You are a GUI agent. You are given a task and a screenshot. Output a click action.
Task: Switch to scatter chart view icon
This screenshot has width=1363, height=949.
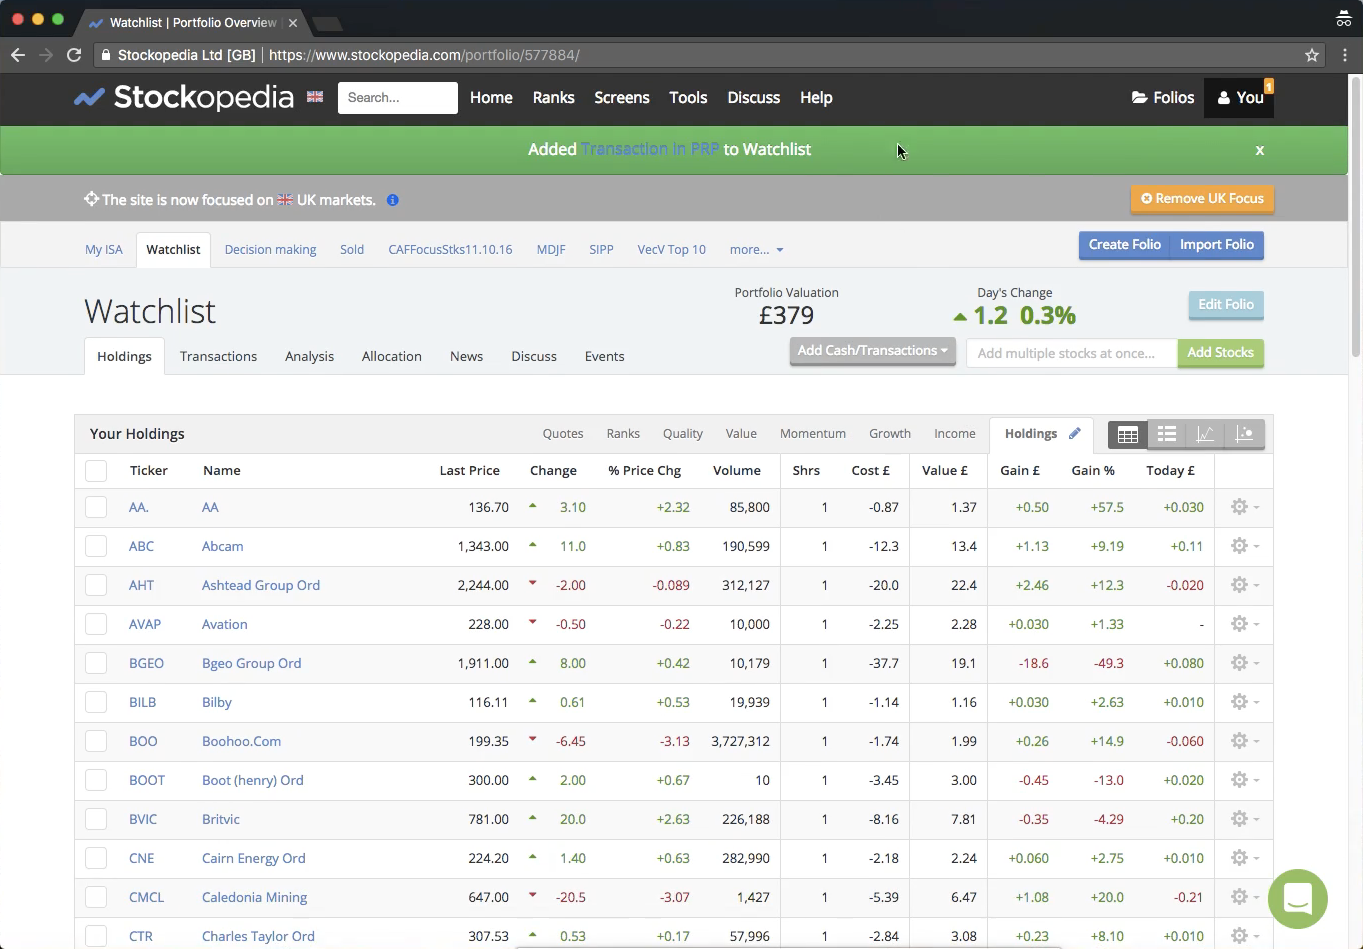(x=1245, y=434)
